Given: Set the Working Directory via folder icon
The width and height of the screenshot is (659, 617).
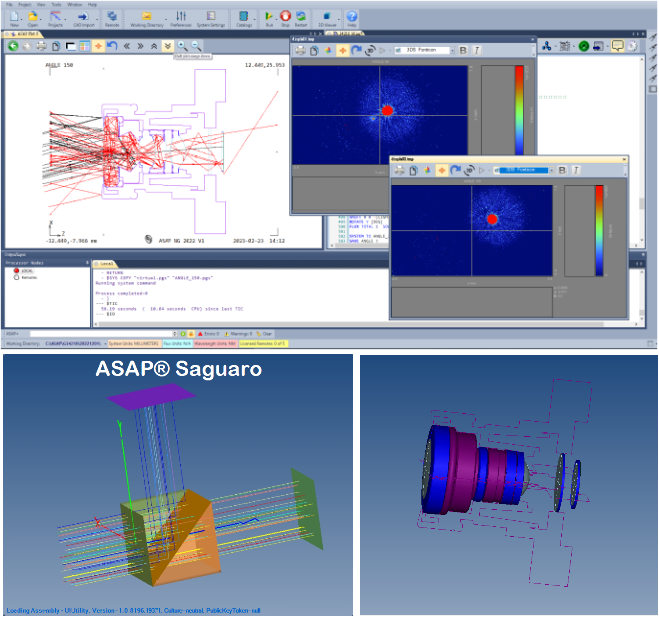Looking at the screenshot, I should (146, 16).
